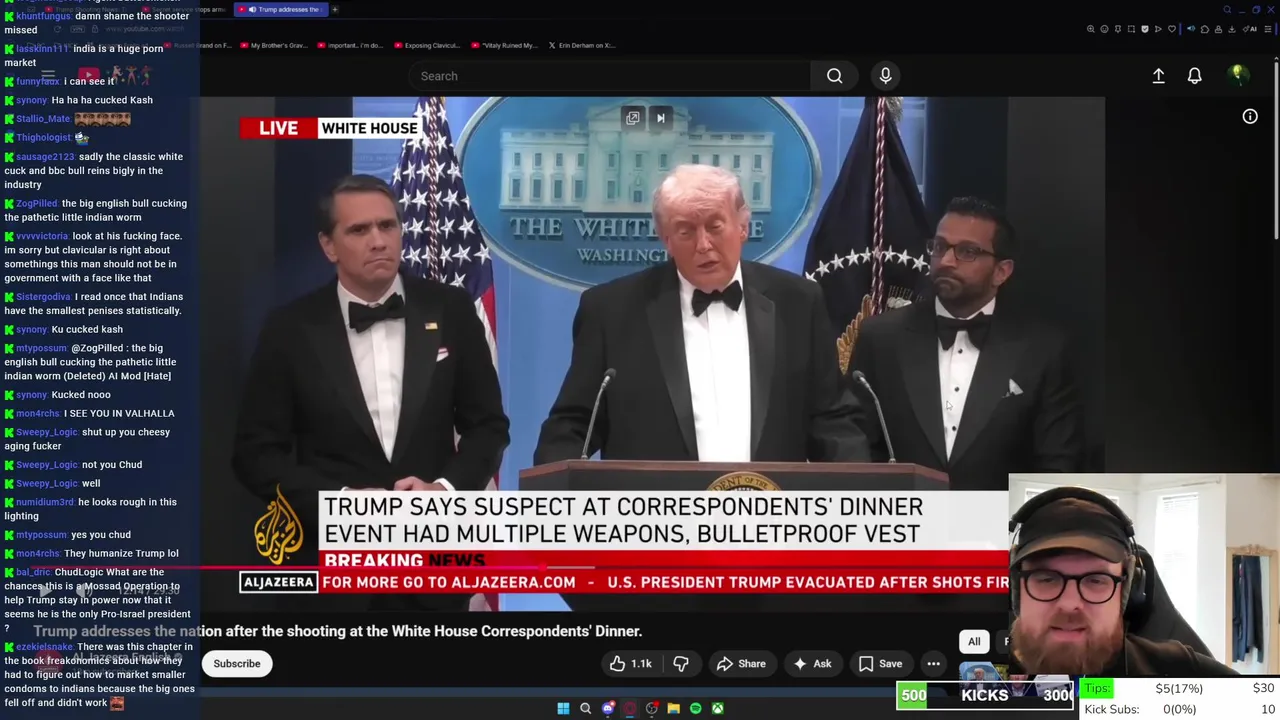The width and height of the screenshot is (1280, 720).
Task: Open Spotify from the taskbar
Action: [695, 709]
